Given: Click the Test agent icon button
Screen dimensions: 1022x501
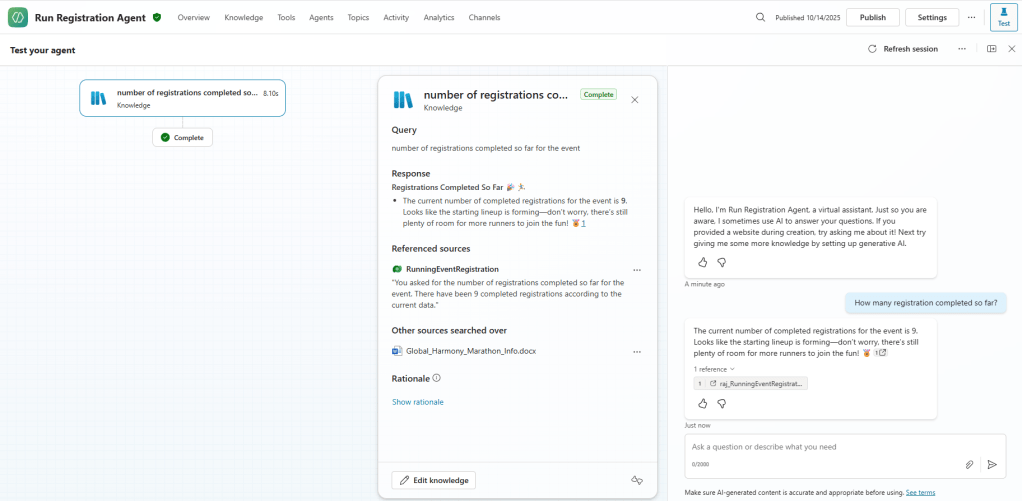Looking at the screenshot, I should 1003,17.
